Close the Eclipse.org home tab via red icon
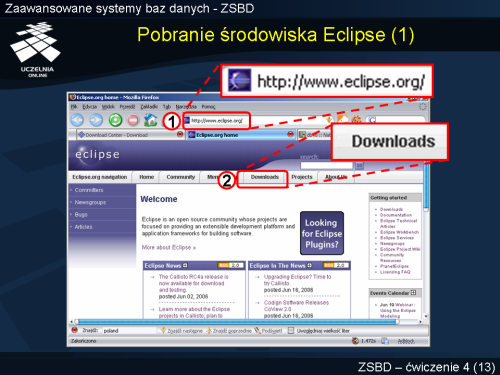Screen dimensions: 500x375 pyautogui.click(x=290, y=134)
